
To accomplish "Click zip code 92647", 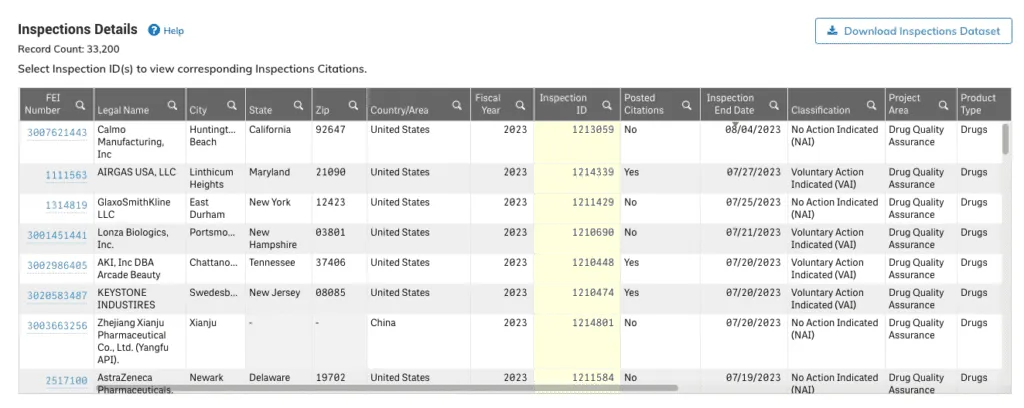I will coord(330,129).
